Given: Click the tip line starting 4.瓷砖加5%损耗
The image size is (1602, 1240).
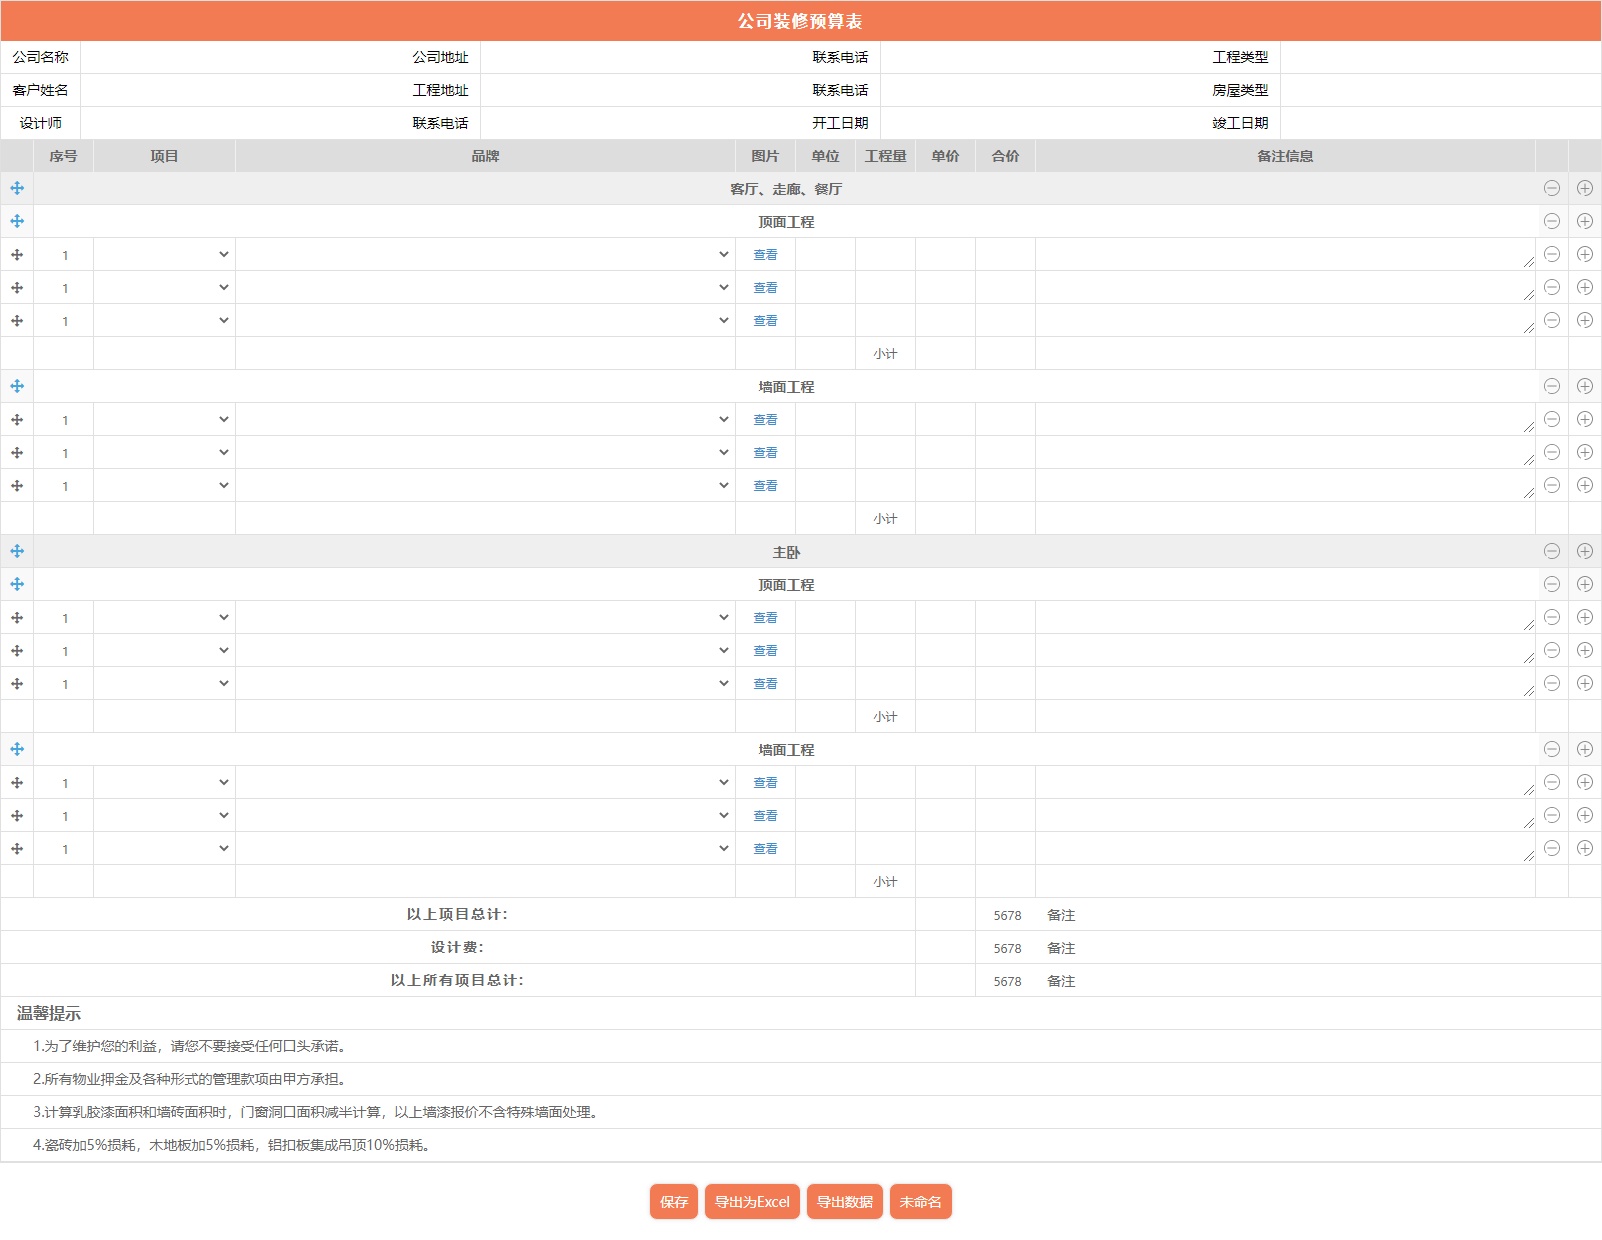Looking at the screenshot, I should (x=234, y=1145).
